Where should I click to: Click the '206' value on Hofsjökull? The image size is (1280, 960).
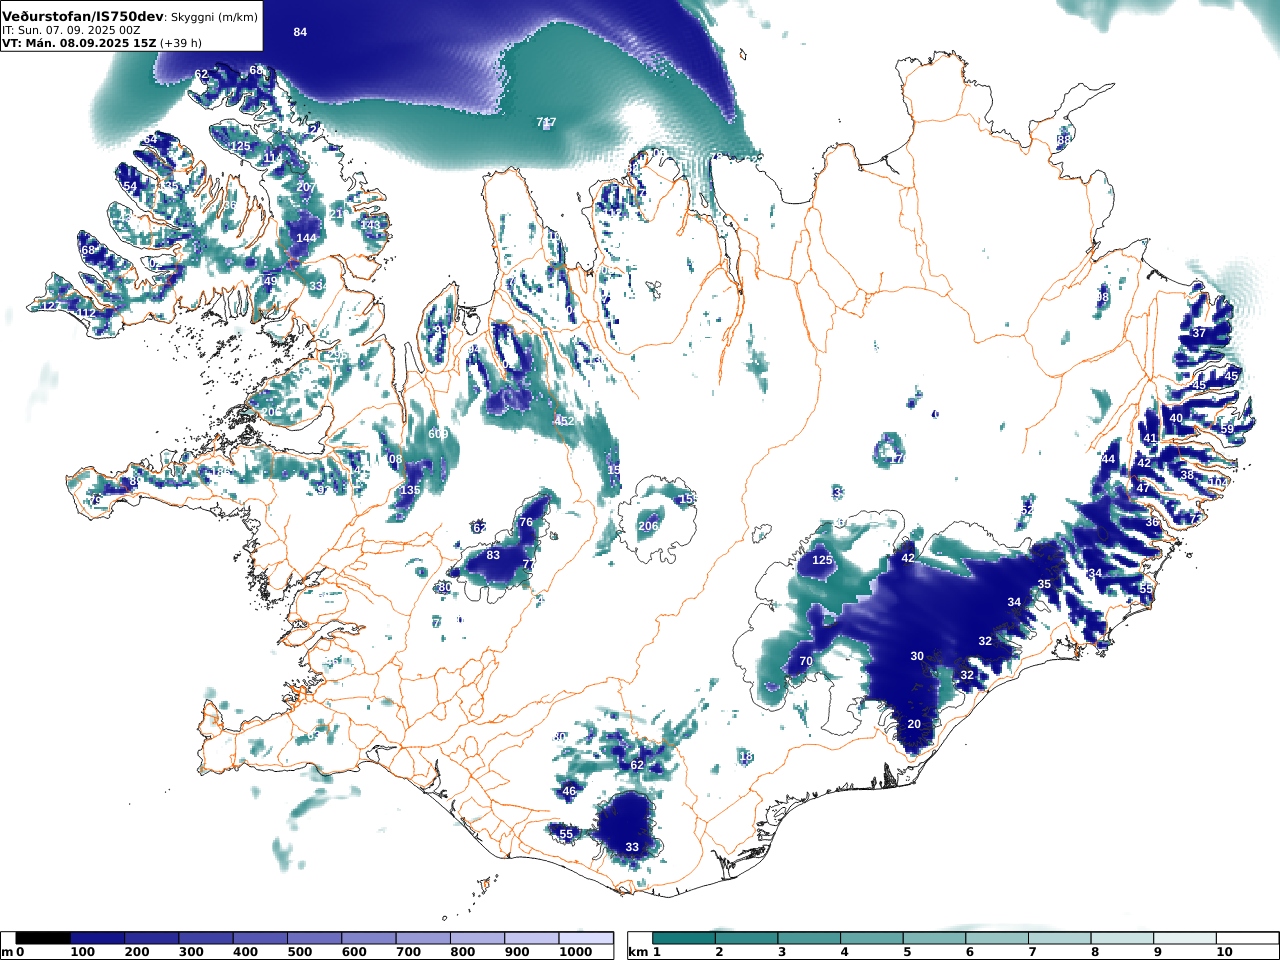click(648, 526)
